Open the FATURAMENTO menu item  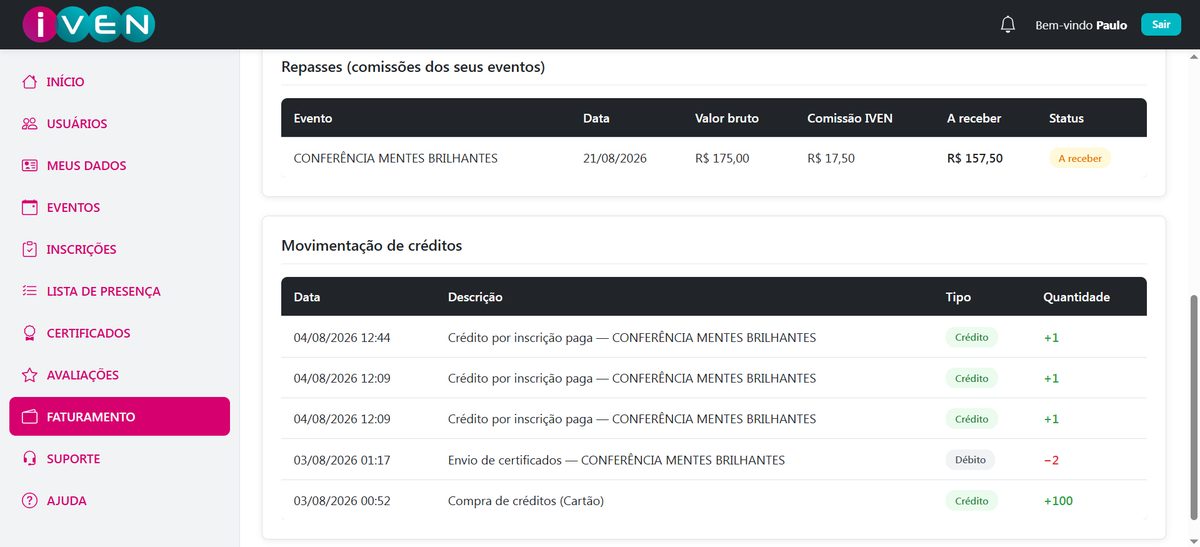pos(120,417)
